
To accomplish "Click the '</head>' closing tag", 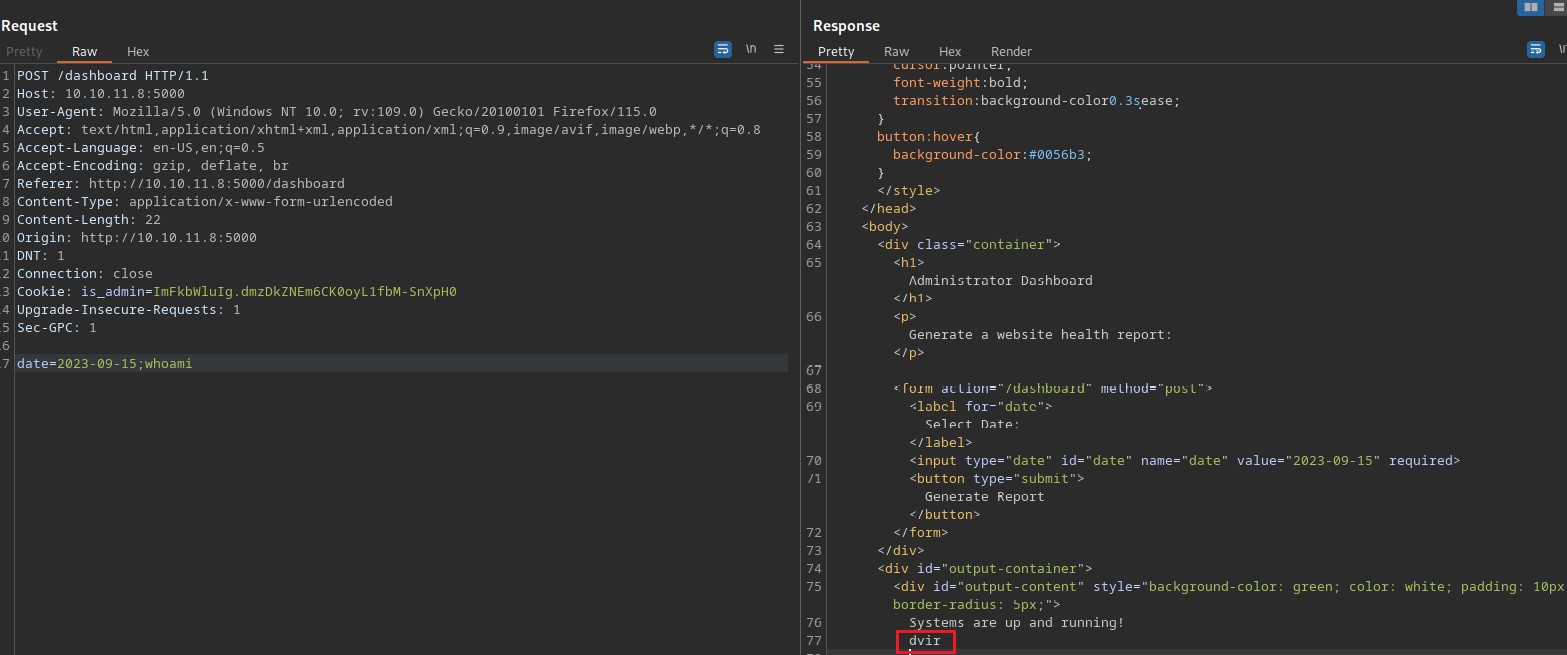I will 889,208.
